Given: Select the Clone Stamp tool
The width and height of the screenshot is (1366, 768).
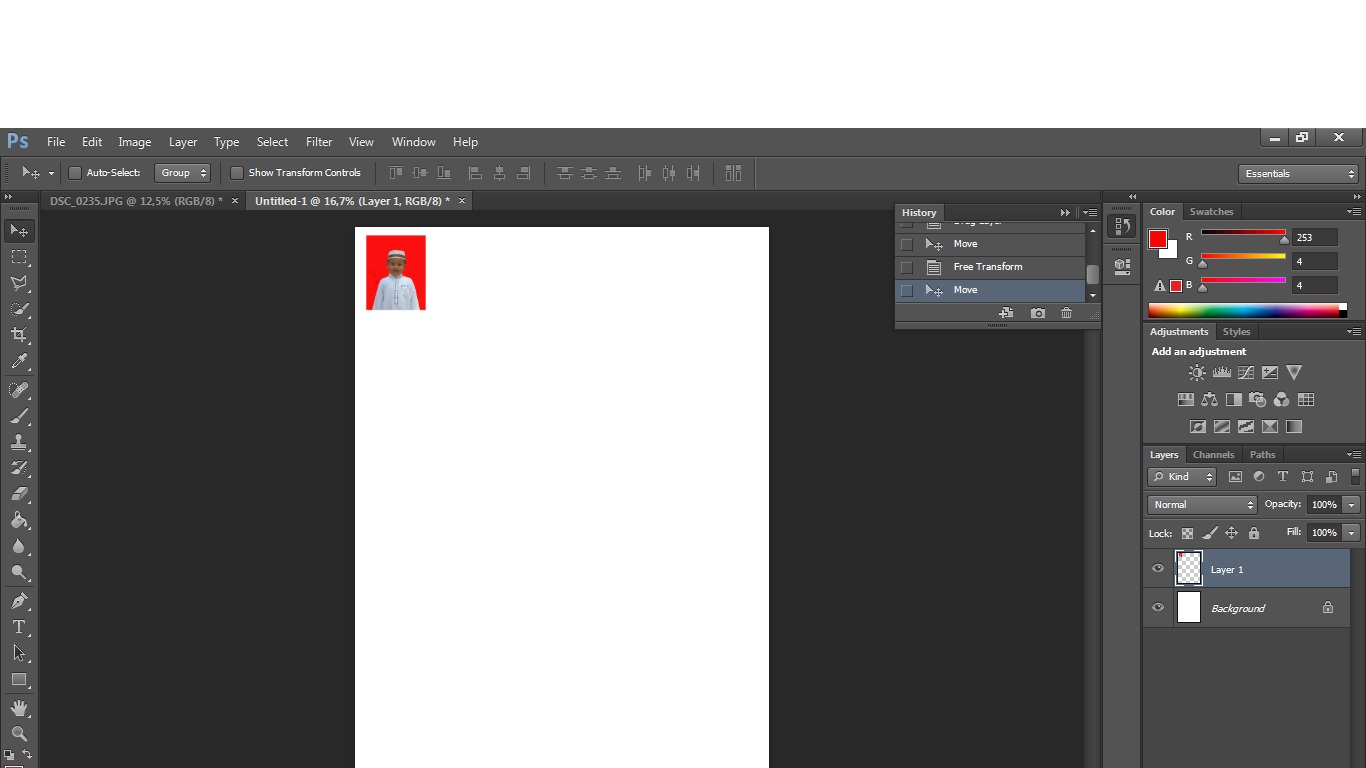Looking at the screenshot, I should 19,442.
